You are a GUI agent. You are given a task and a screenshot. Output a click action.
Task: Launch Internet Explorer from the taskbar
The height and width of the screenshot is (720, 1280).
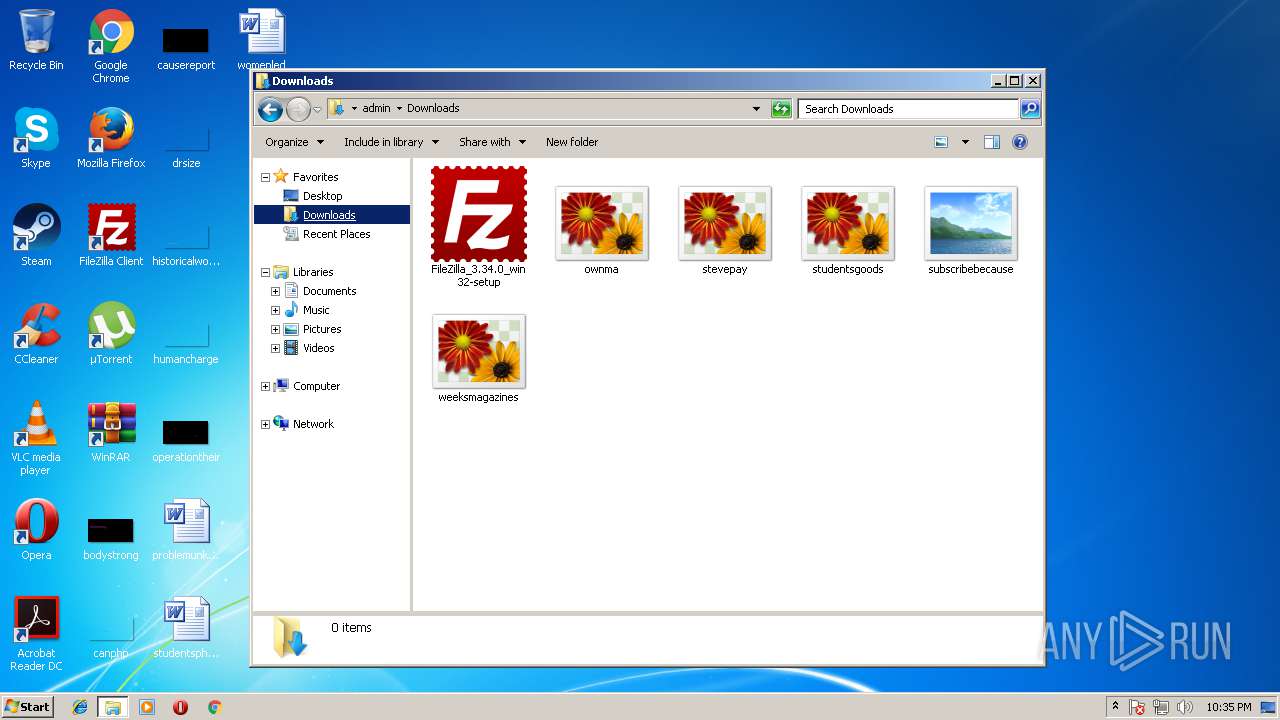(x=80, y=707)
